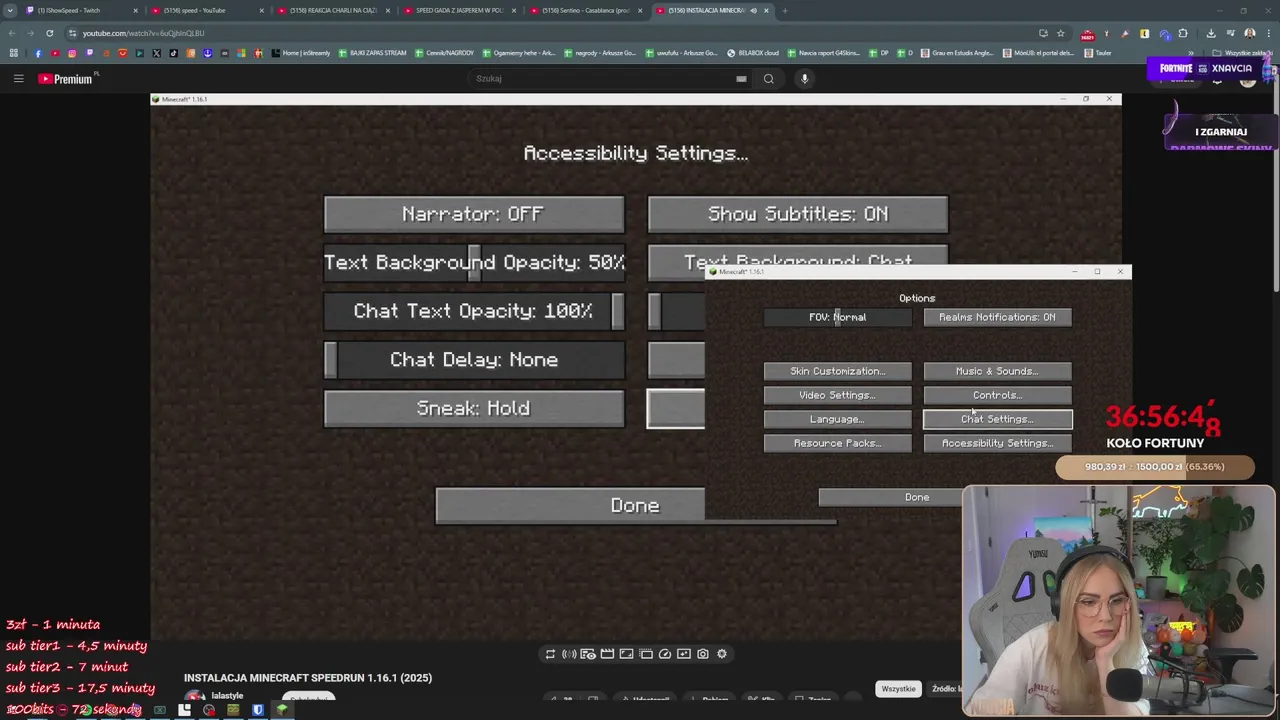Open the BAJKI ZAPAS STREAM bookmark
Screen dimensions: 1280x720
click(373, 53)
